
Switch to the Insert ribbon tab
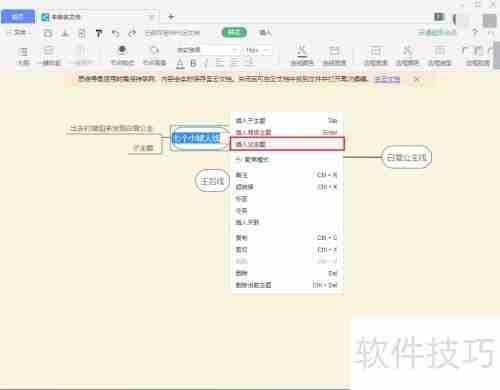click(x=265, y=32)
